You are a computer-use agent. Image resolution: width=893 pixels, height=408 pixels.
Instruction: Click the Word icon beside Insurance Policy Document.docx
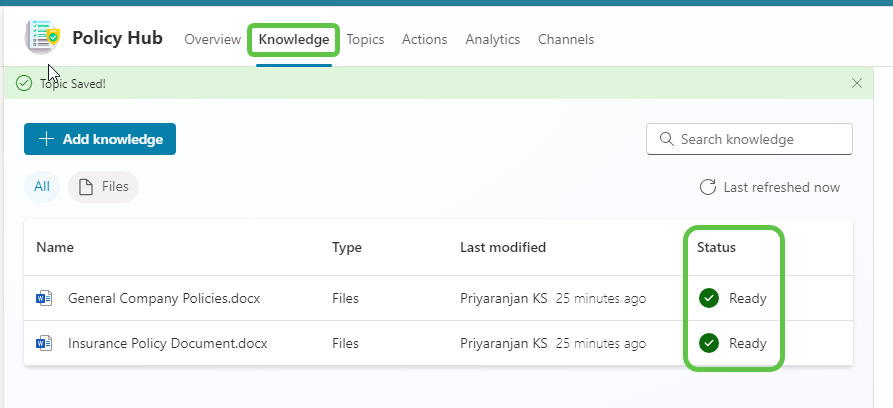[x=44, y=343]
